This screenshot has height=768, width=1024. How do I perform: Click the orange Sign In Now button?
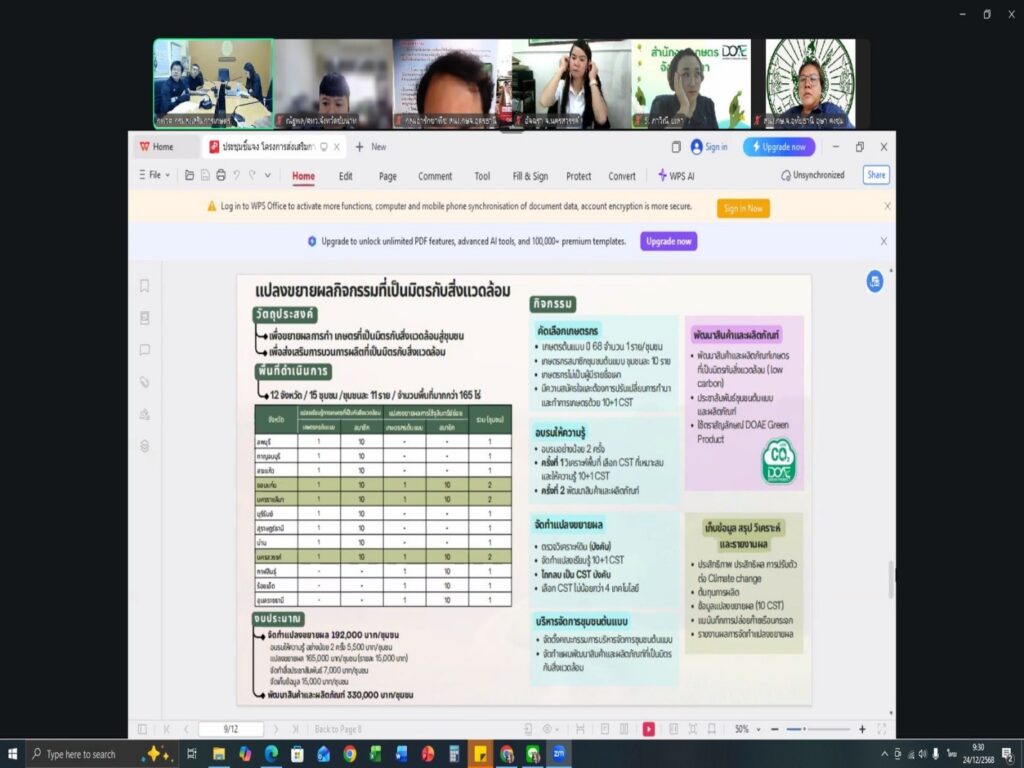743,208
